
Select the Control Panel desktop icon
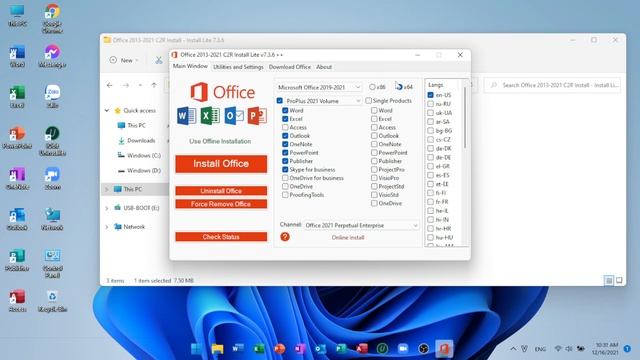(52, 264)
